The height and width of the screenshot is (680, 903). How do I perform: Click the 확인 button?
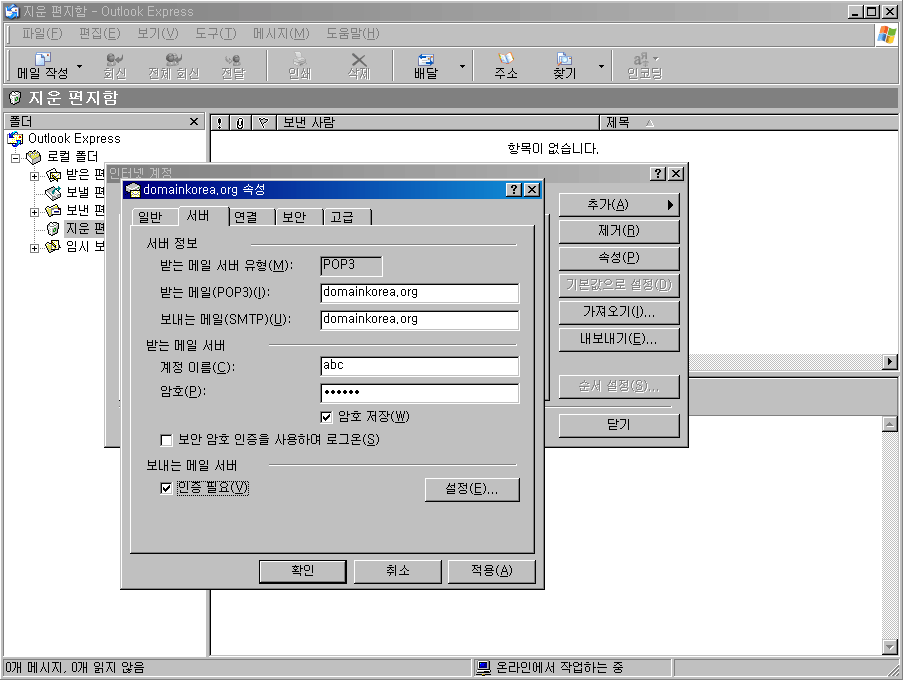point(303,571)
